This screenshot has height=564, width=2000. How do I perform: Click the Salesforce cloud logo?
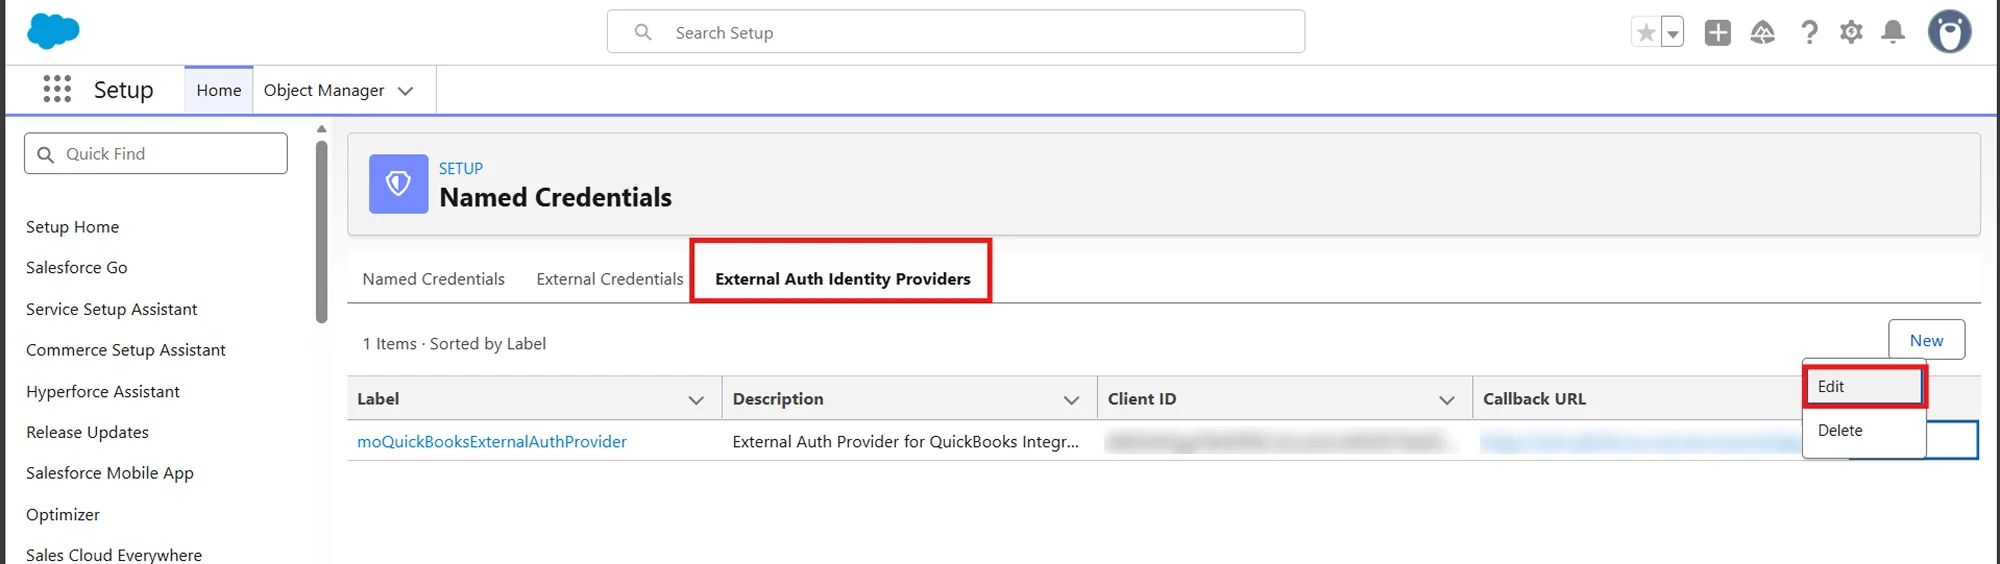pyautogui.click(x=53, y=31)
